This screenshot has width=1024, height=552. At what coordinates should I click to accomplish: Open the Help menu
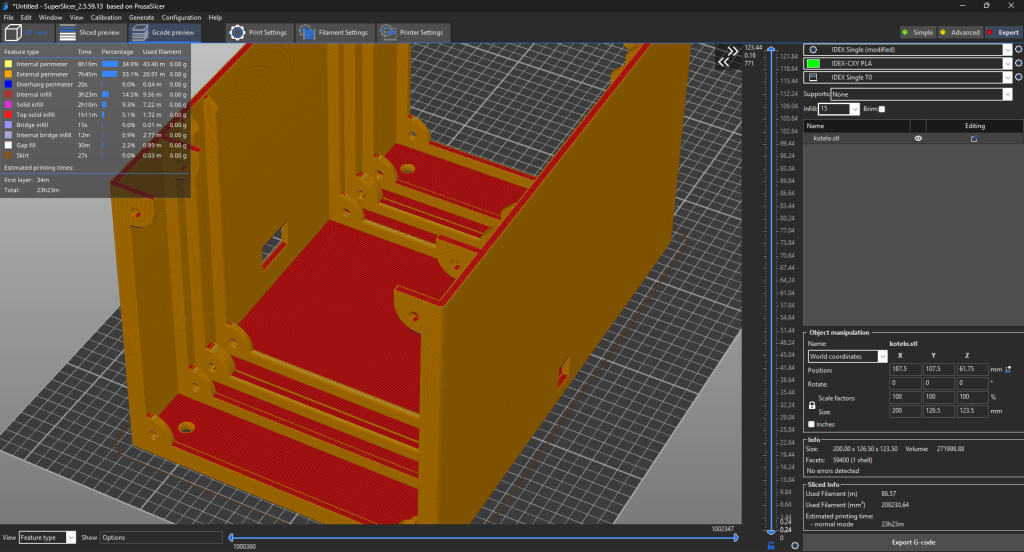click(x=215, y=18)
